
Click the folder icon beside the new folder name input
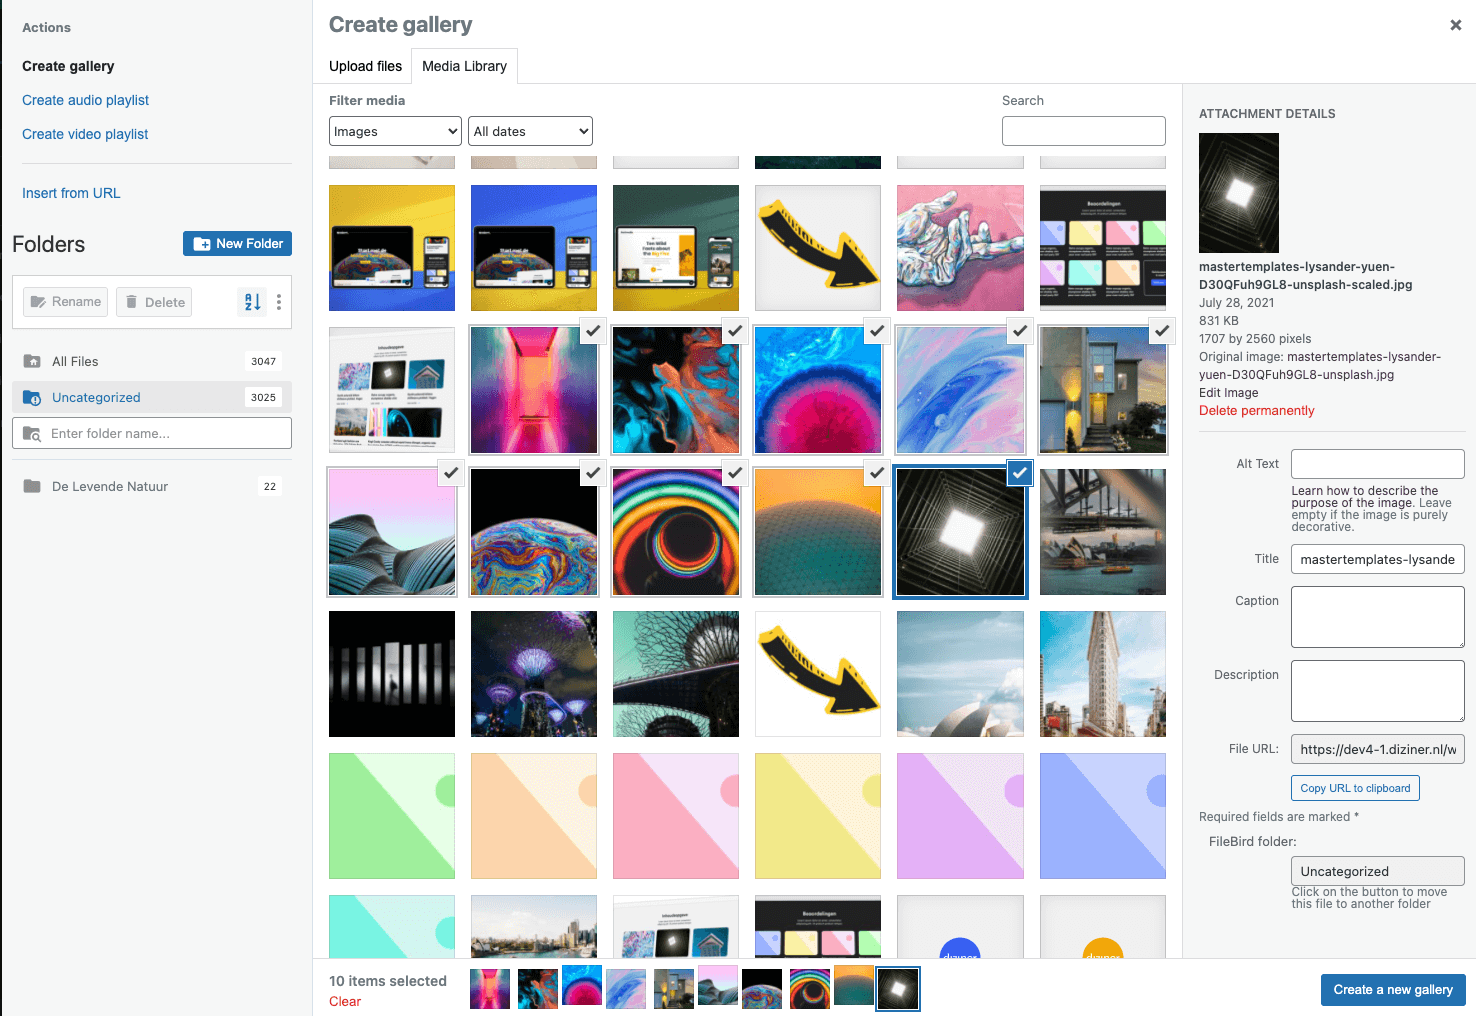(x=33, y=433)
